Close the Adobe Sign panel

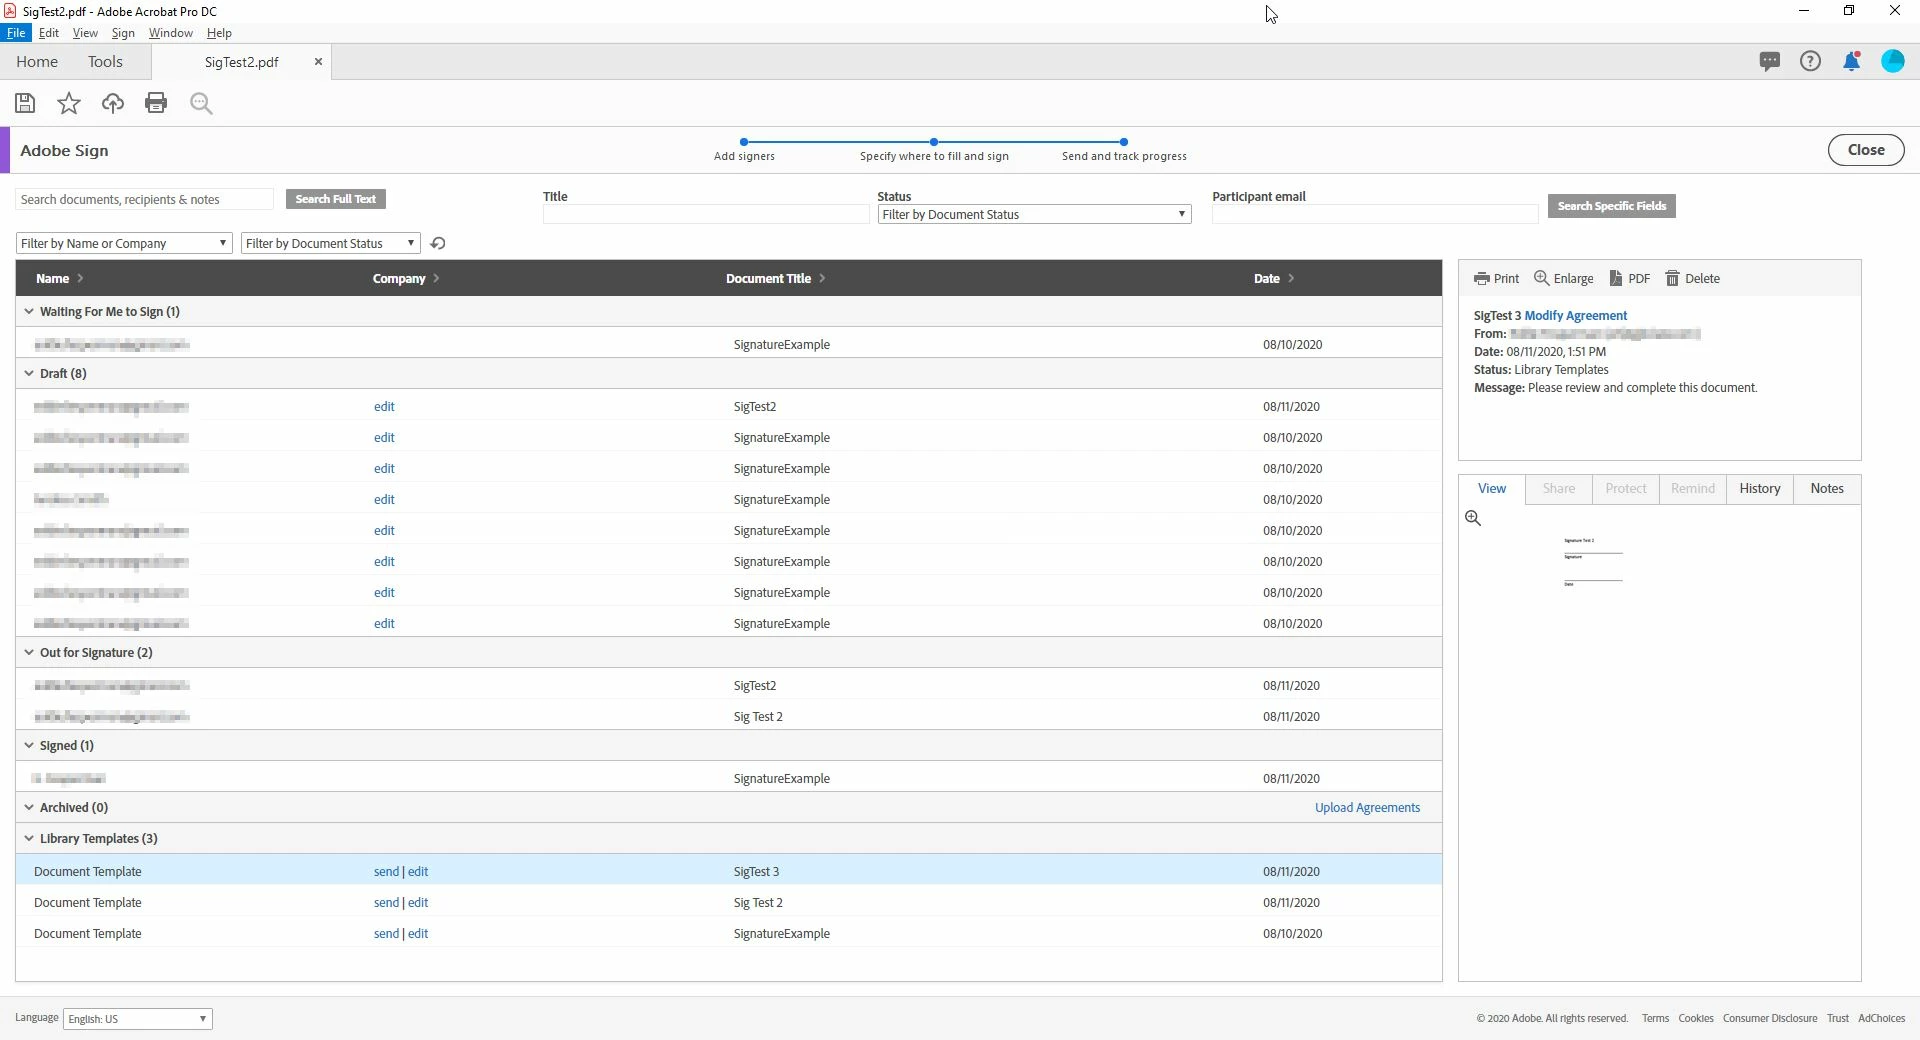[1866, 150]
